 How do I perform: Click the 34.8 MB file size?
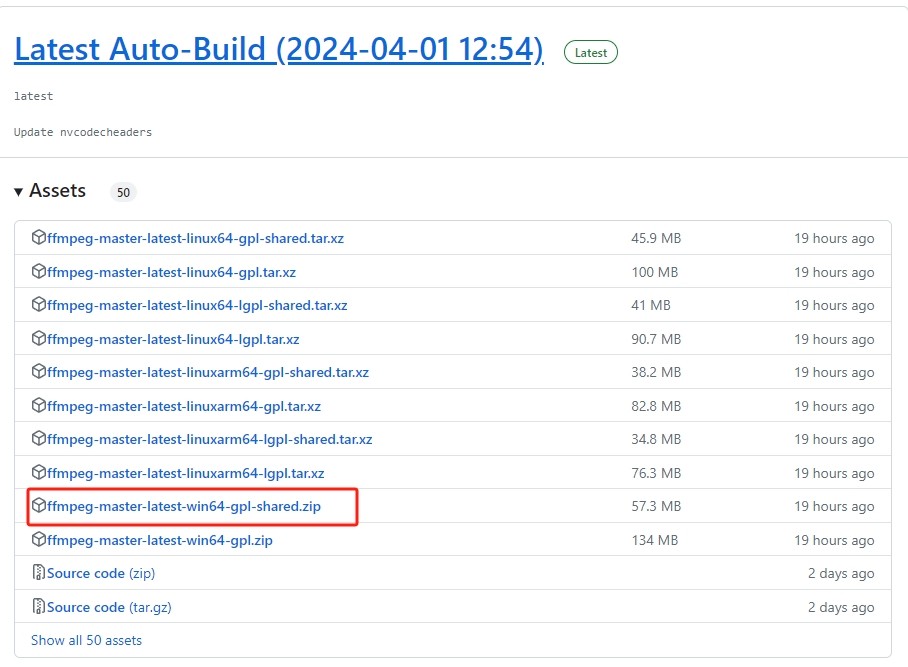coord(656,439)
